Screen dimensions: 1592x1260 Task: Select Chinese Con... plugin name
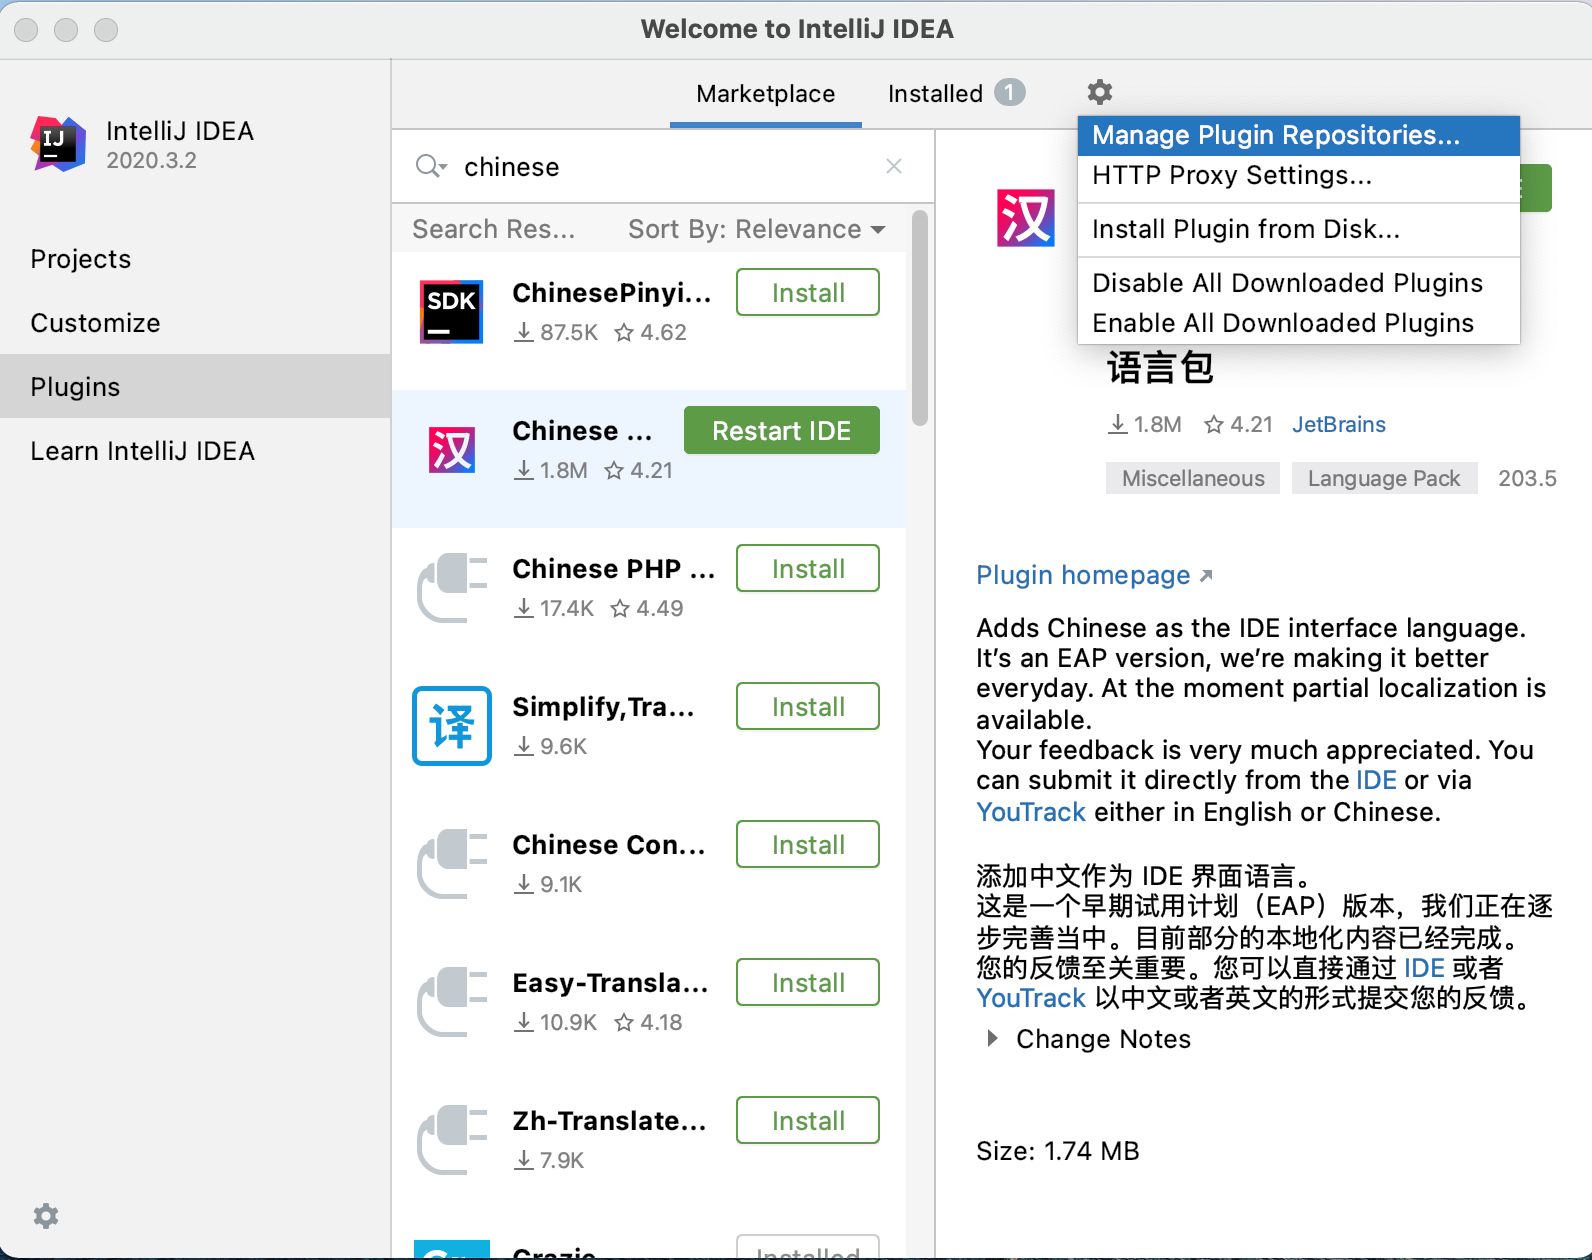click(609, 845)
